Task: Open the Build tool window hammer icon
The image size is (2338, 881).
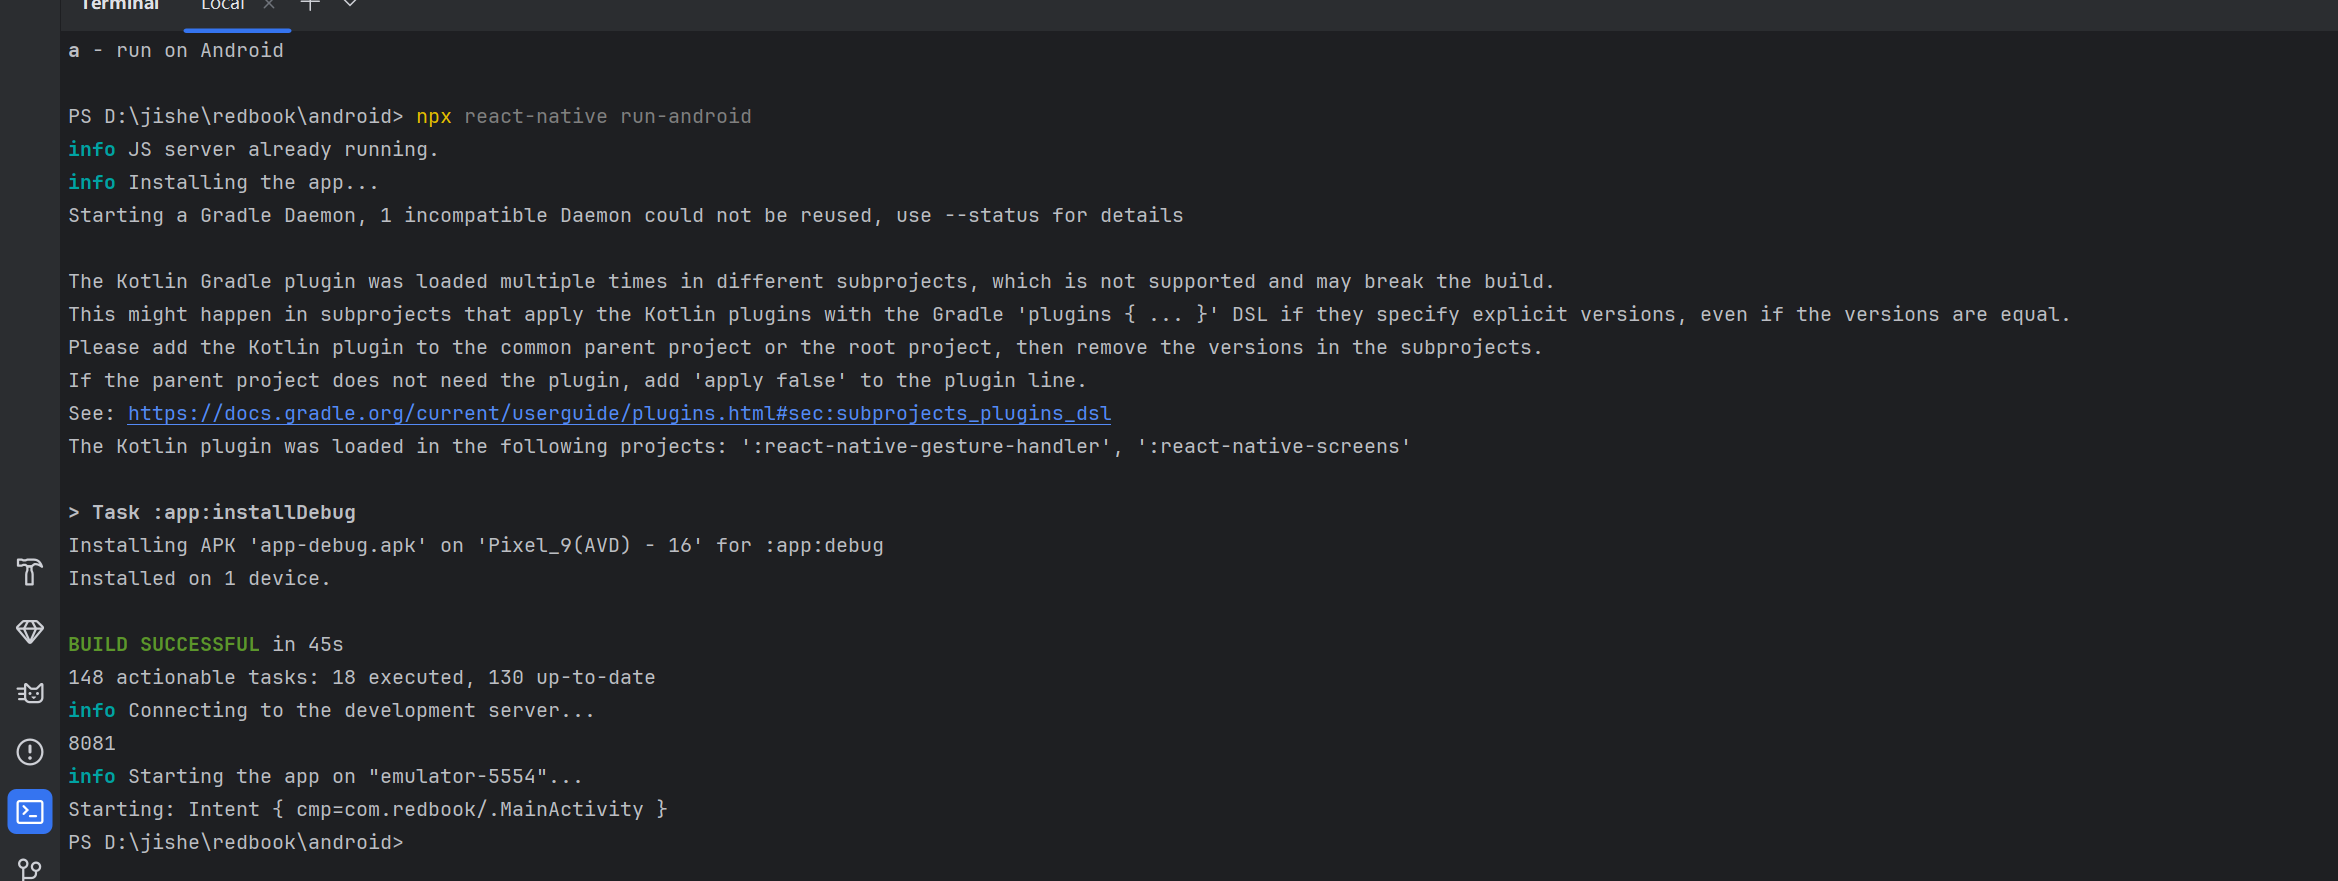Action: (x=30, y=572)
